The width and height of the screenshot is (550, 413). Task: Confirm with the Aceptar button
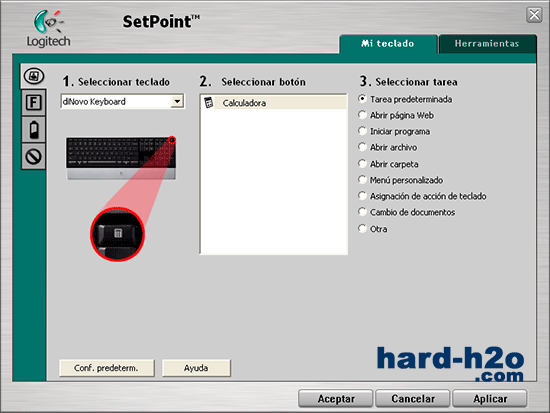(336, 399)
